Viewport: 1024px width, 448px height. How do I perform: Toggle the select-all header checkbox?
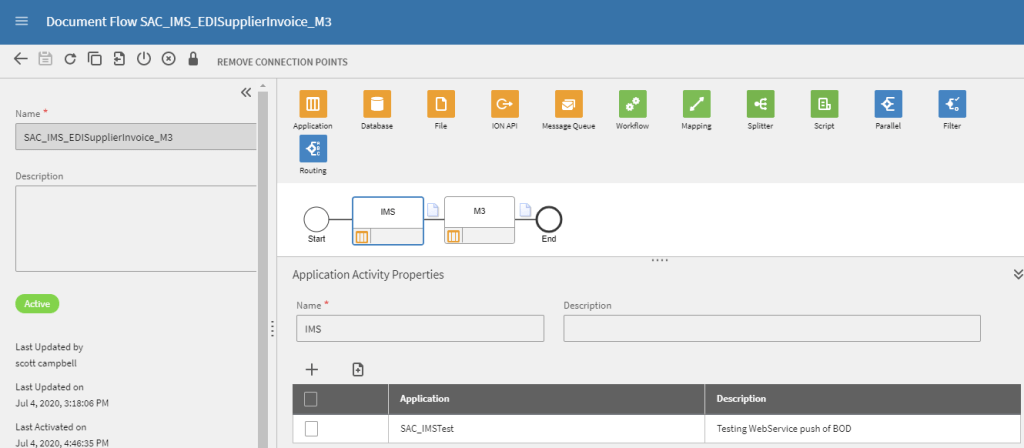(311, 399)
